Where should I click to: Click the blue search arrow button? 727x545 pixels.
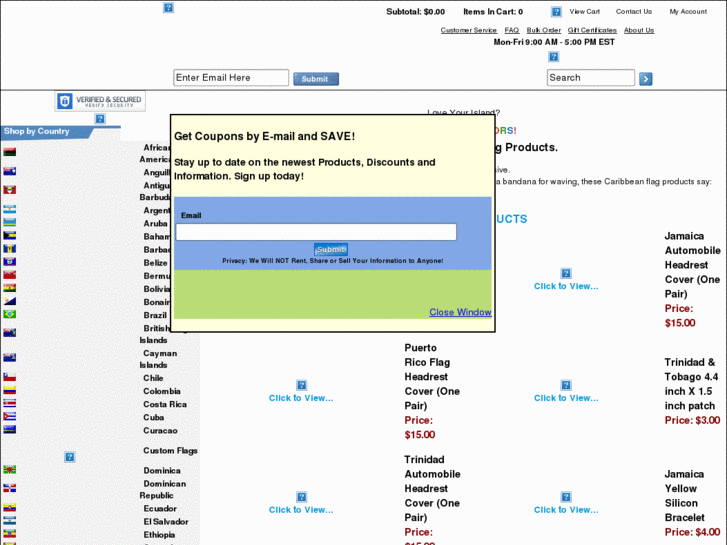(645, 79)
